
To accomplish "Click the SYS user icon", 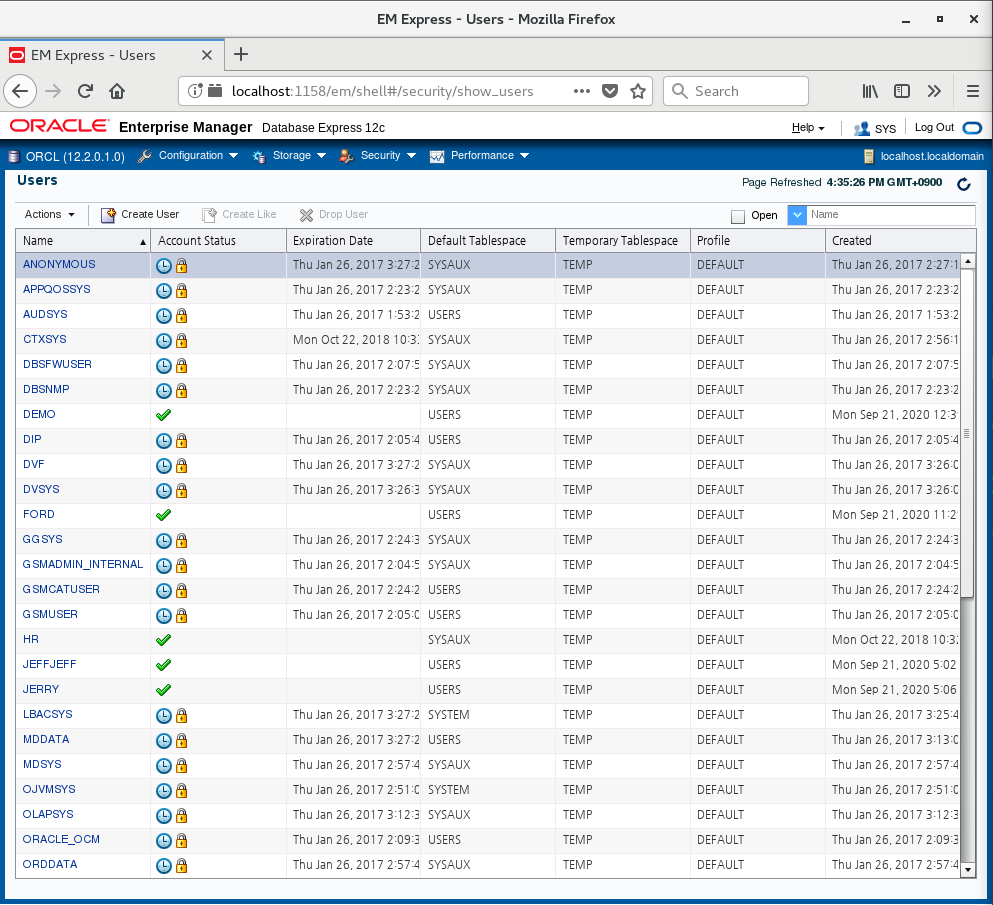I will point(861,129).
